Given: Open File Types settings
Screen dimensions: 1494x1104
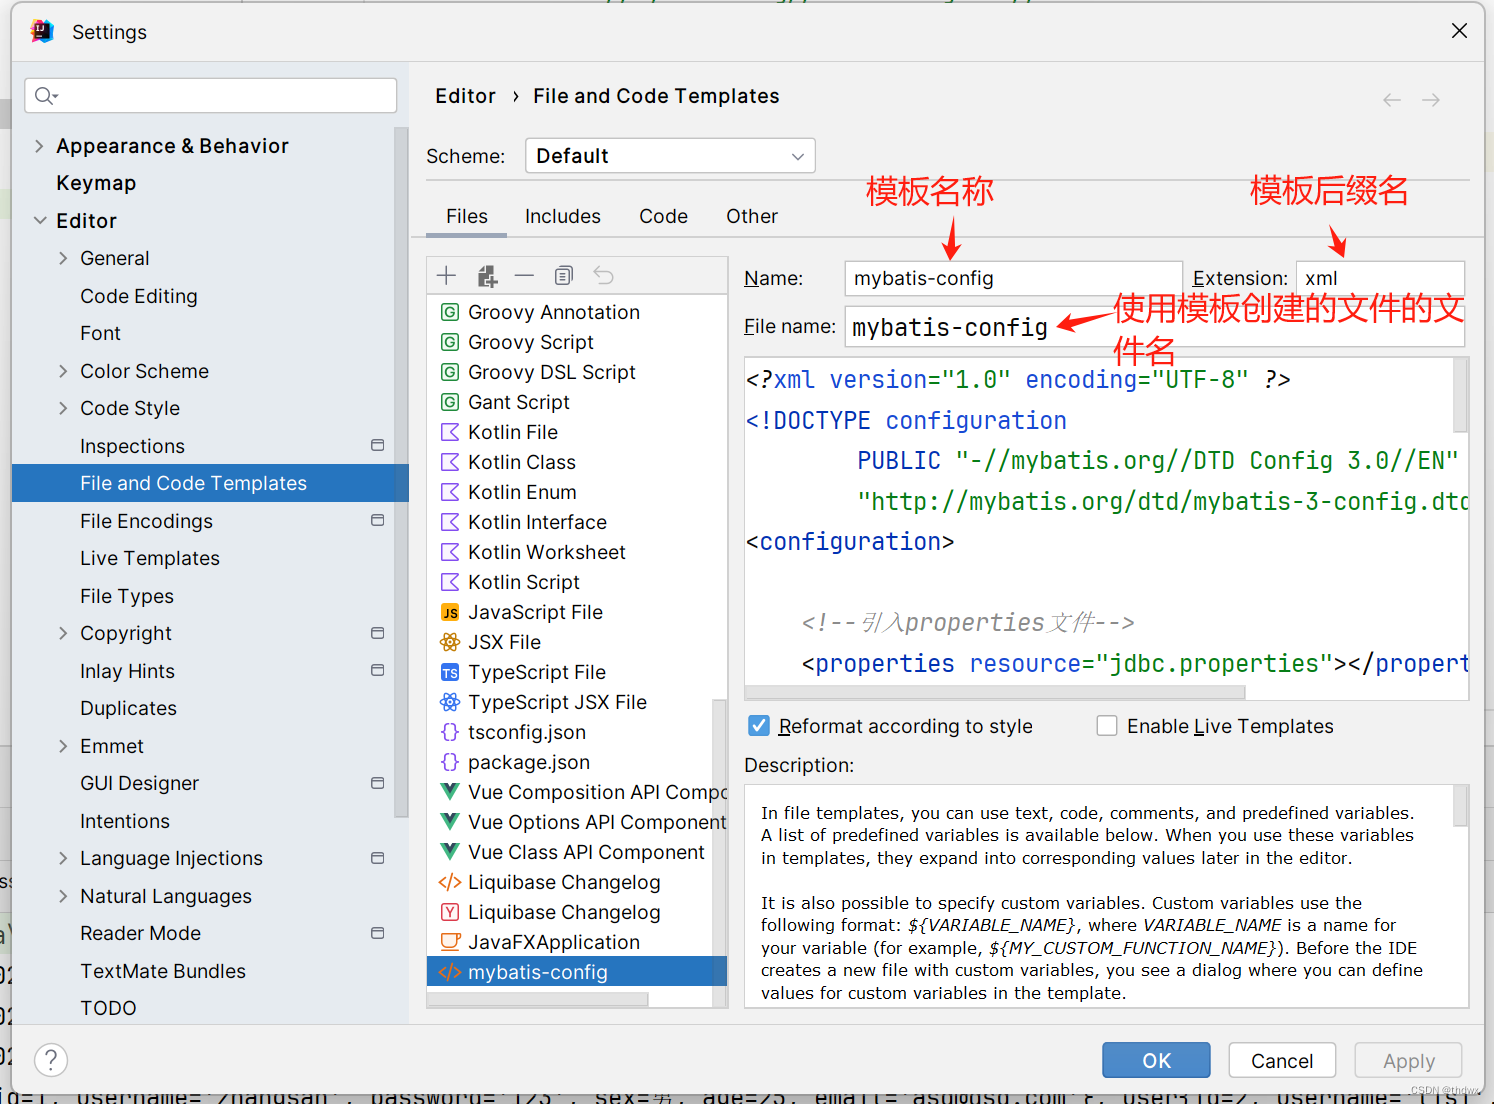Looking at the screenshot, I should coord(127,596).
